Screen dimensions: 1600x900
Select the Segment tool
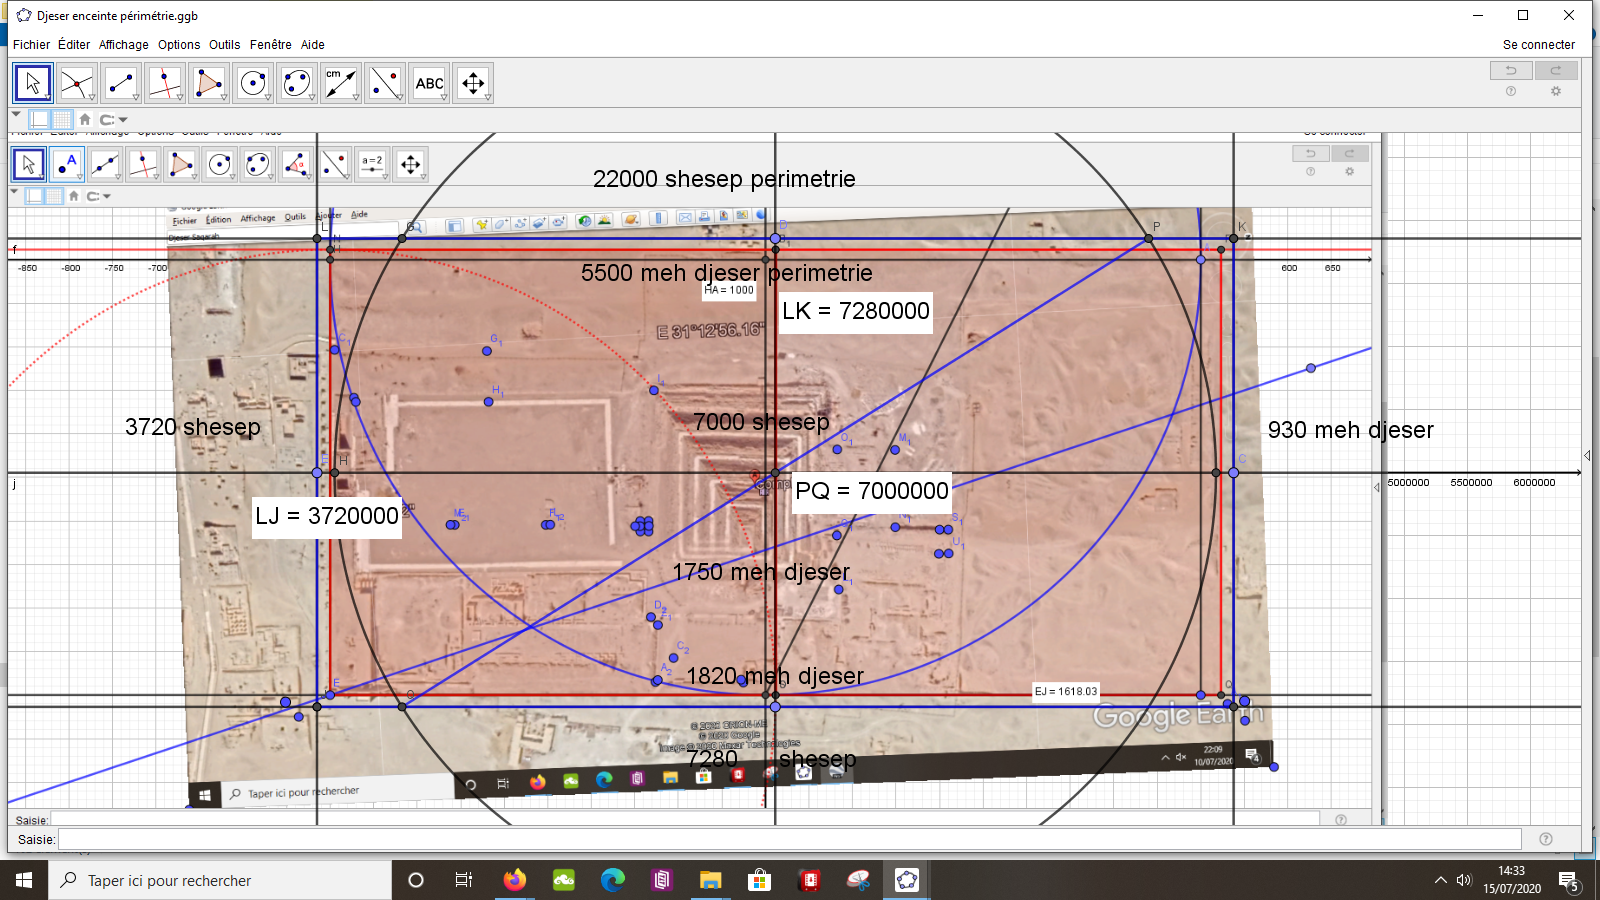[x=120, y=84]
